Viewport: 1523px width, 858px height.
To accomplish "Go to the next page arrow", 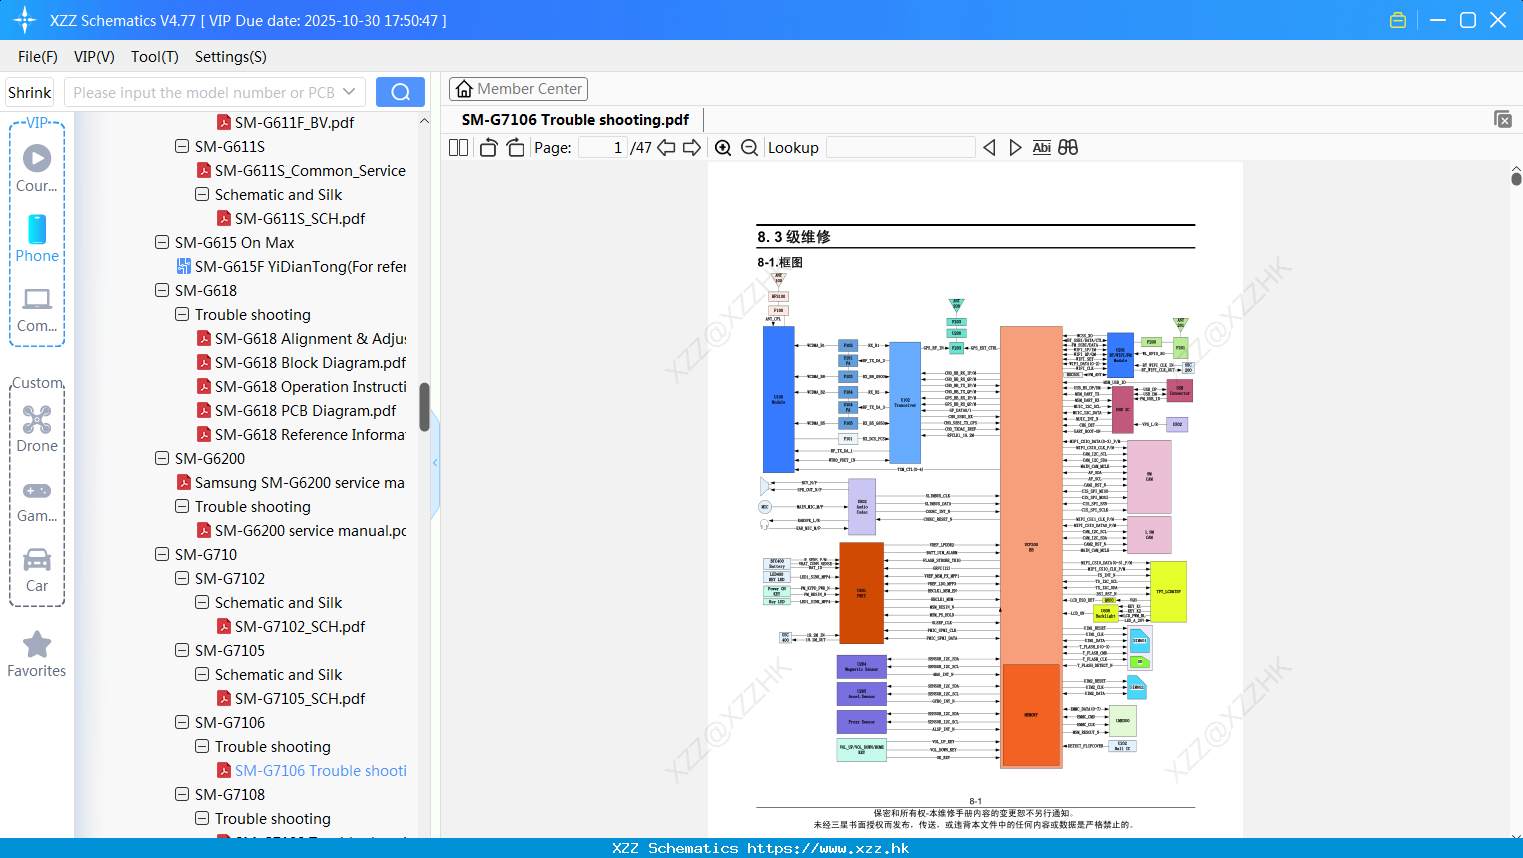I will [692, 148].
